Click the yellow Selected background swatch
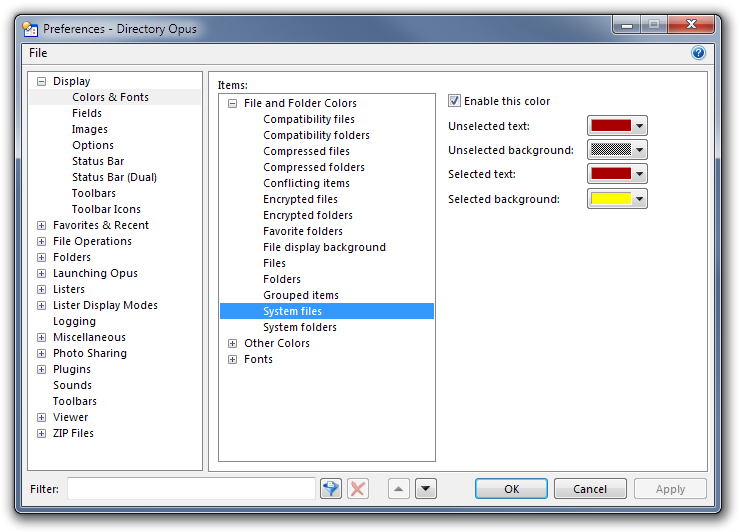This screenshot has width=740, height=532. (610, 199)
